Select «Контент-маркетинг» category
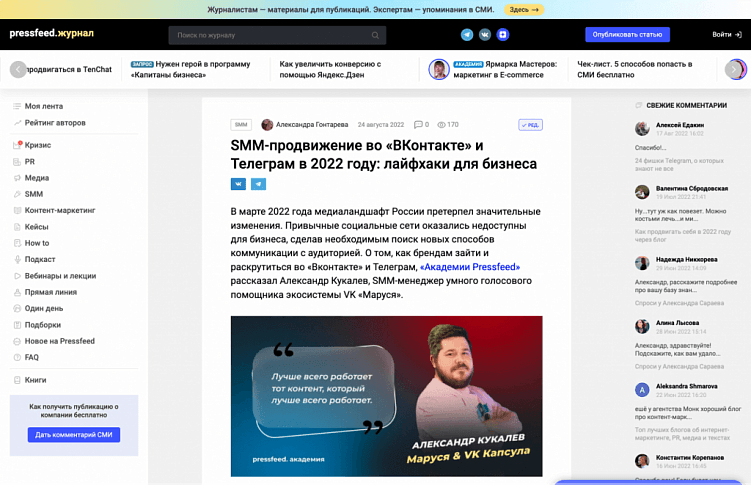The image size is (751, 485). click(x=59, y=210)
